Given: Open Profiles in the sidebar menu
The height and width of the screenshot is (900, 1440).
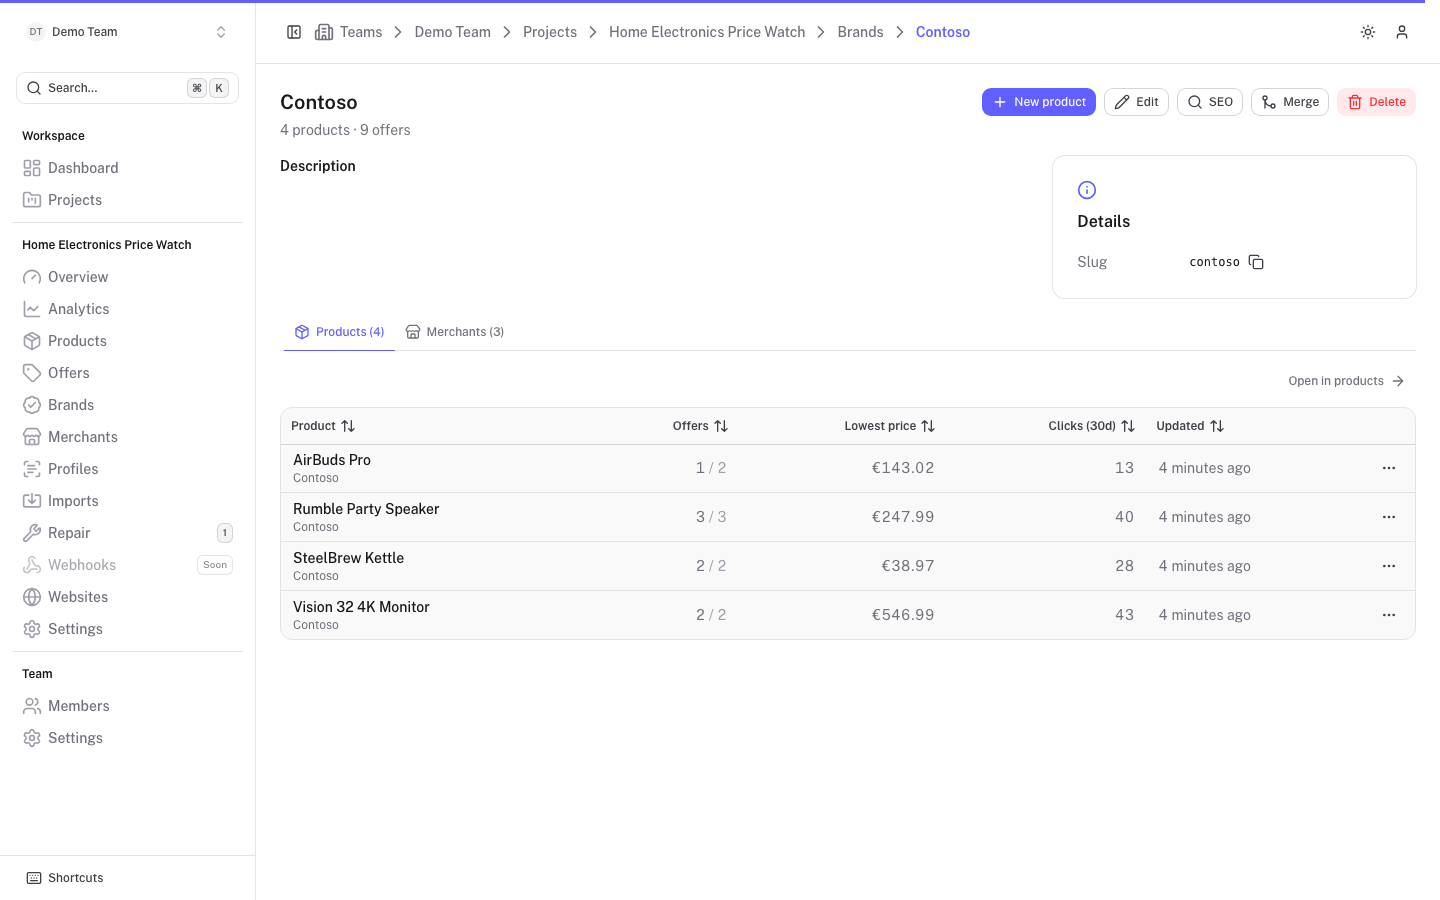Looking at the screenshot, I should point(127,469).
